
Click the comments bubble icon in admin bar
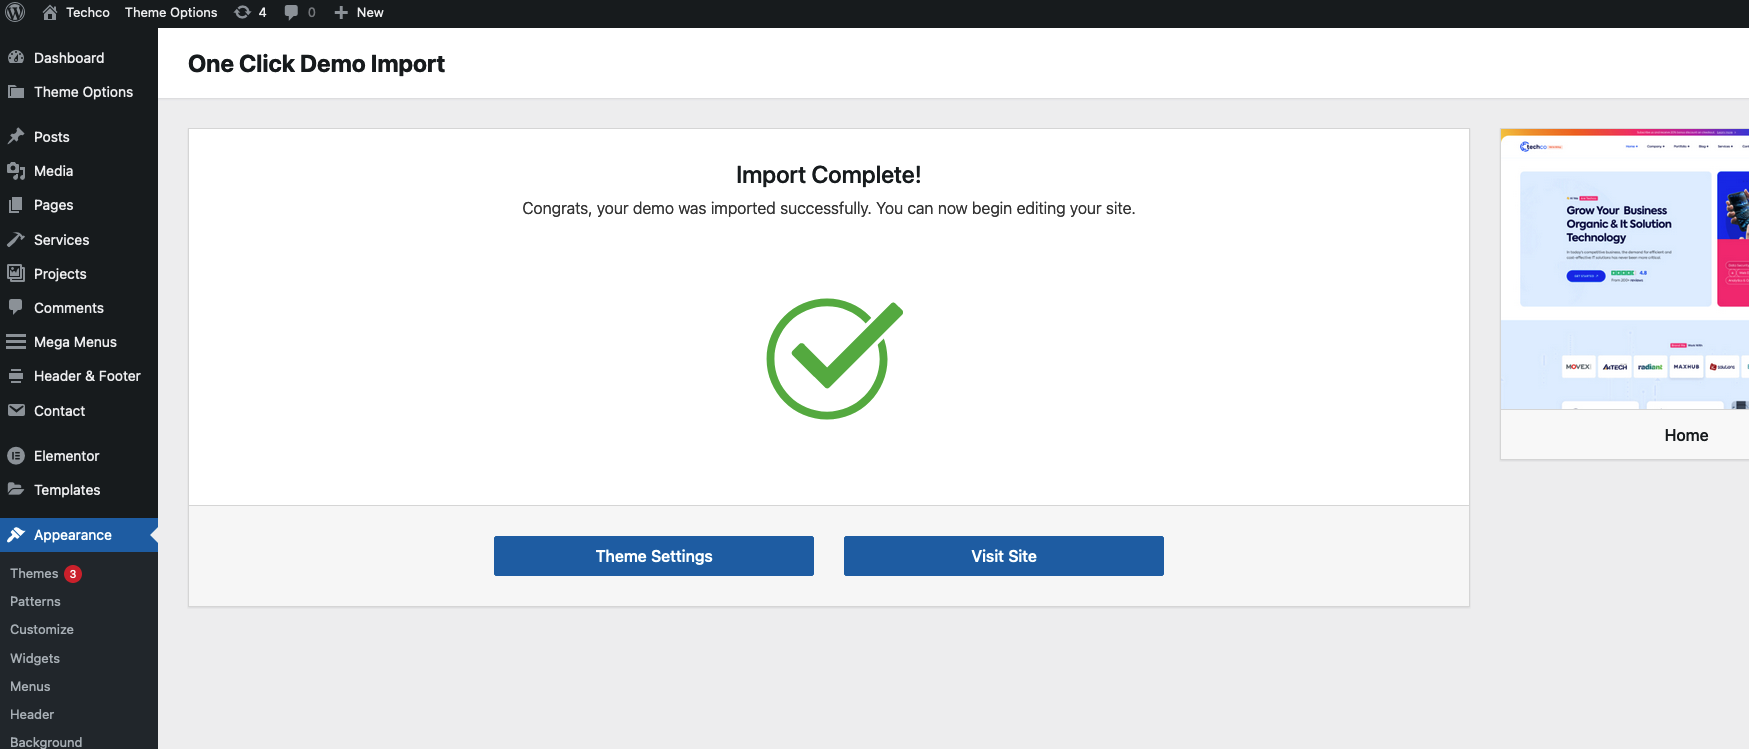tap(291, 12)
